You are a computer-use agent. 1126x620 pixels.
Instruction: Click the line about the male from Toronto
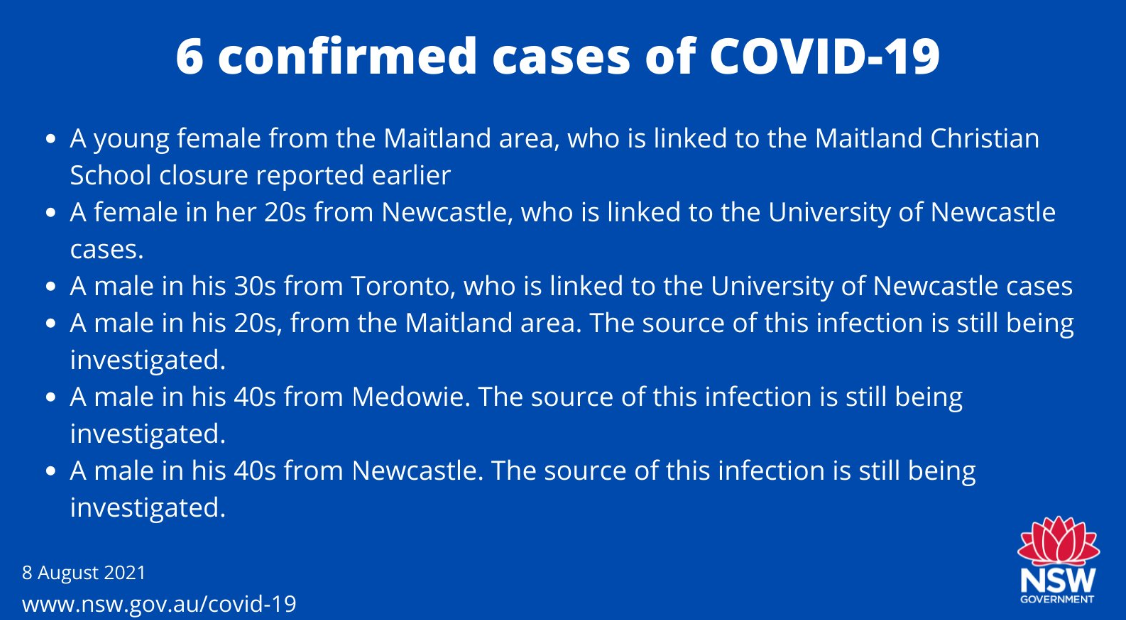(x=571, y=286)
